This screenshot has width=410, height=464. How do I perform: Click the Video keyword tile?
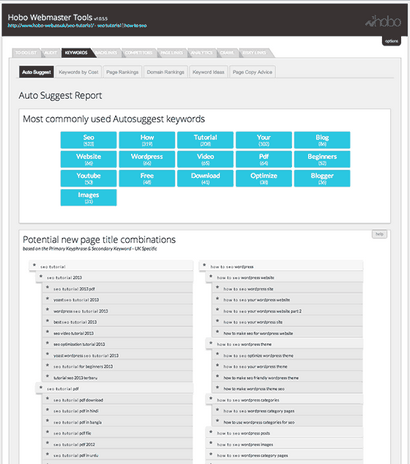click(205, 159)
